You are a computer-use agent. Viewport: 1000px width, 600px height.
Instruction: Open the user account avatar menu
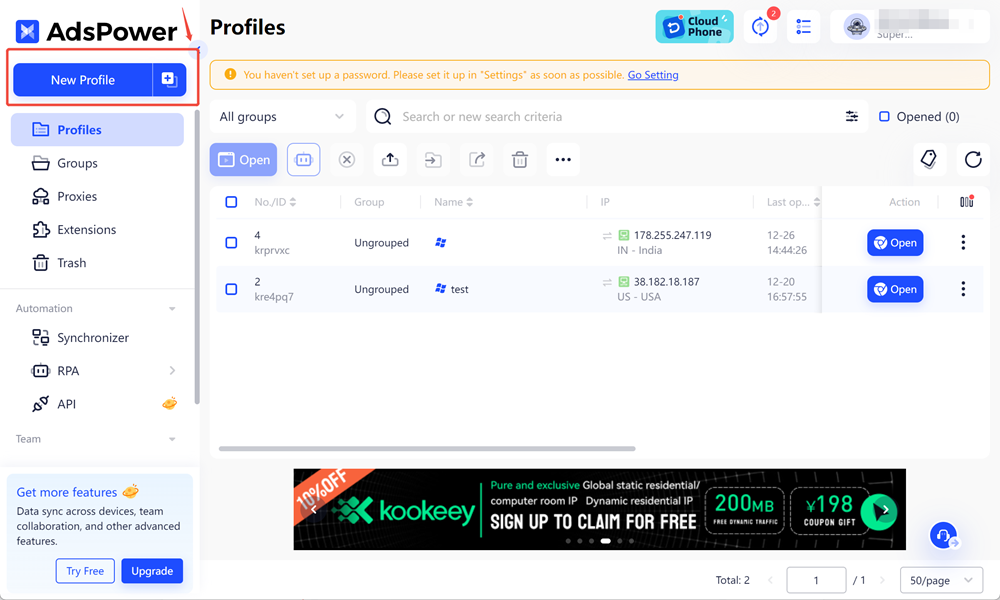(857, 27)
